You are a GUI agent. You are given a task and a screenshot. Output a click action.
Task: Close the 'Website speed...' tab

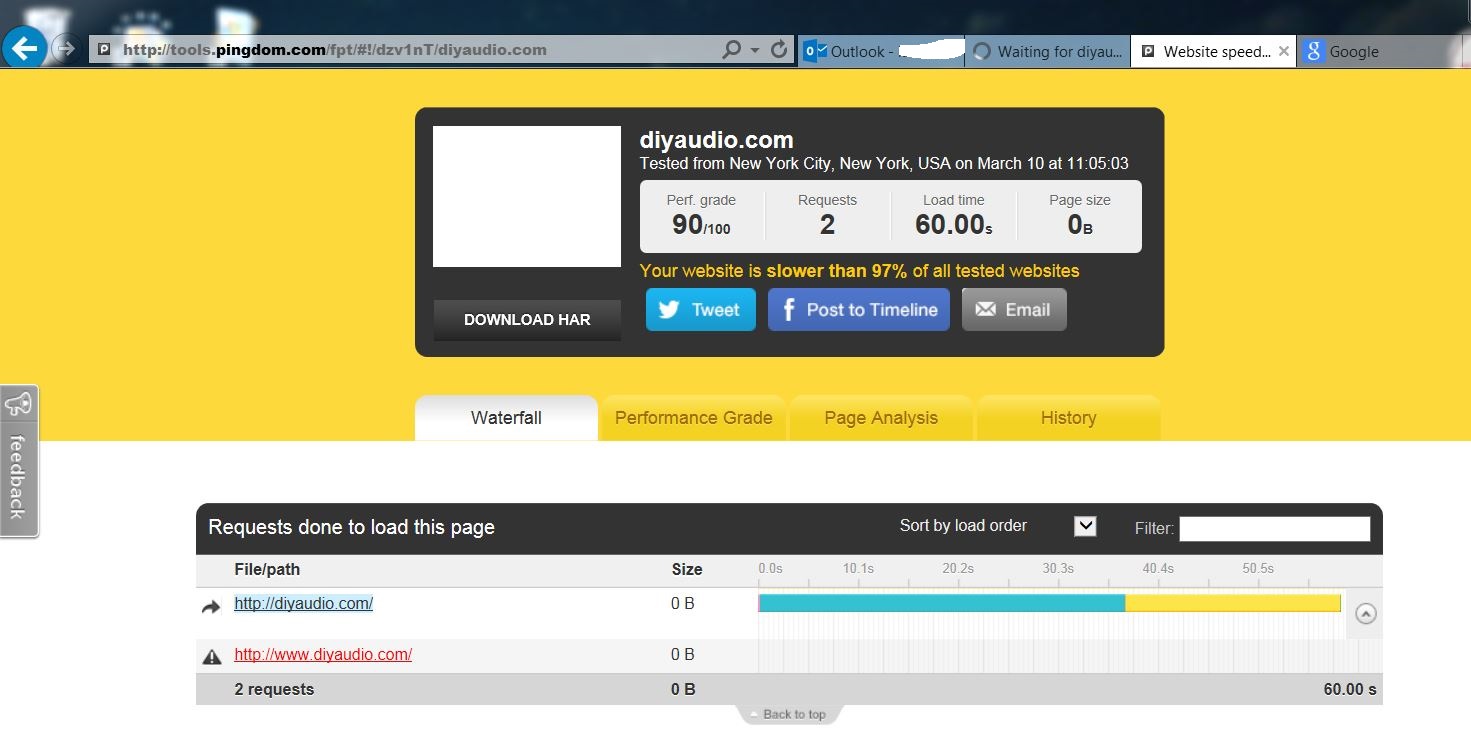1284,51
